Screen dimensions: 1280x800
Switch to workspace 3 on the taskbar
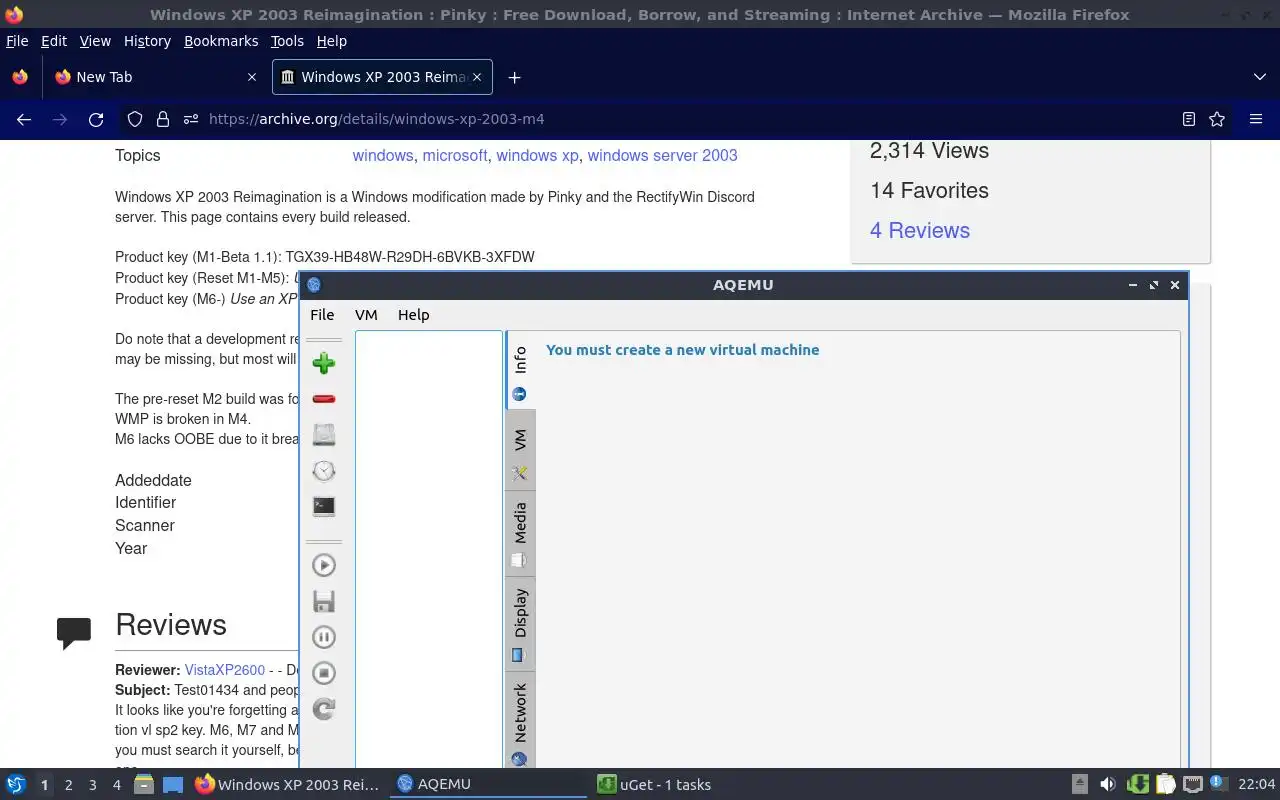point(92,785)
